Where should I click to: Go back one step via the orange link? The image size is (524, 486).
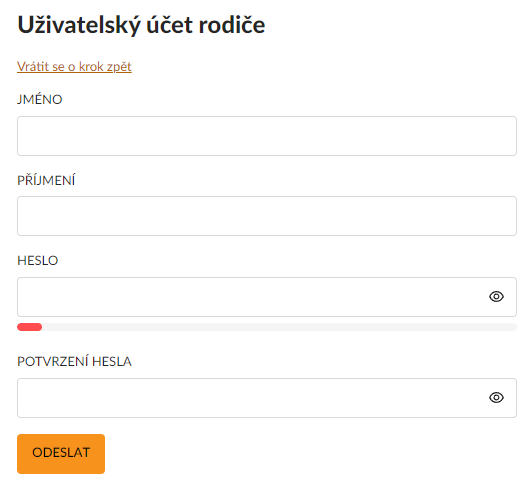click(x=74, y=67)
